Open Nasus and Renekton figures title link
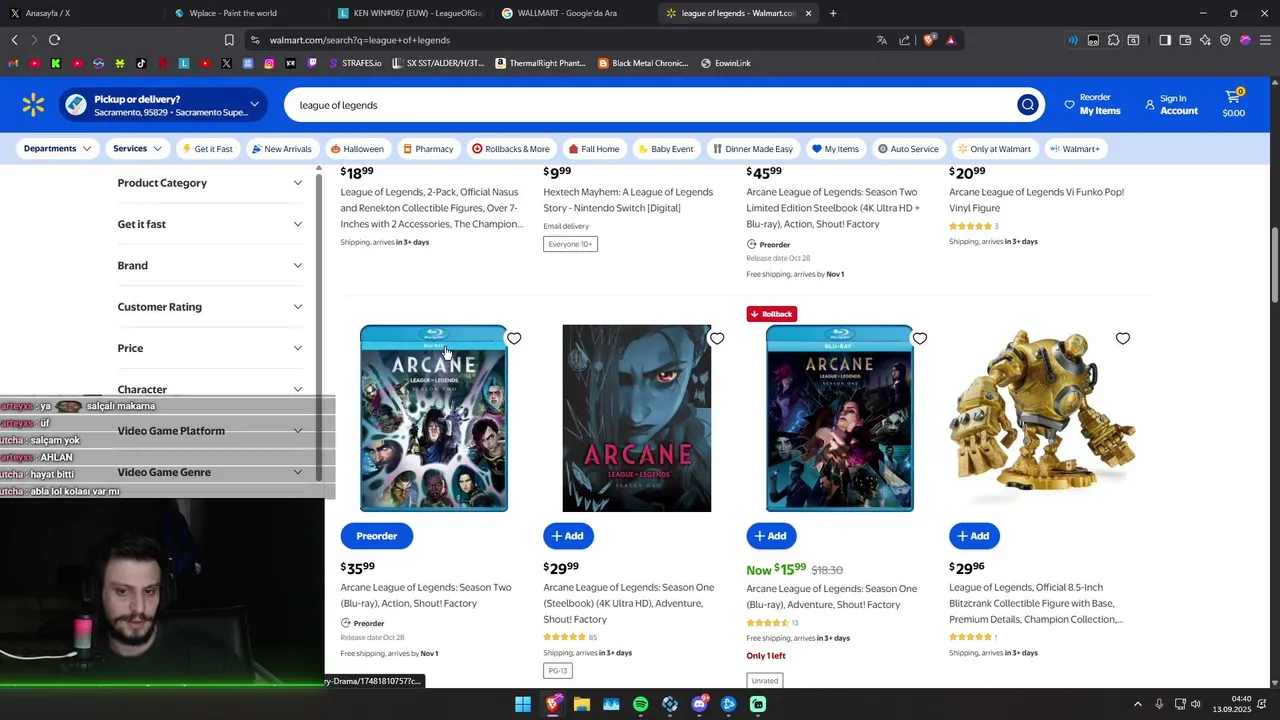 click(x=431, y=208)
